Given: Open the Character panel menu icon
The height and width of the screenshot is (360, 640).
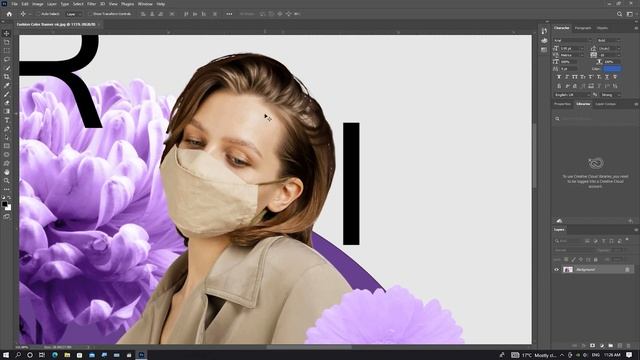Looking at the screenshot, I should 636,28.
